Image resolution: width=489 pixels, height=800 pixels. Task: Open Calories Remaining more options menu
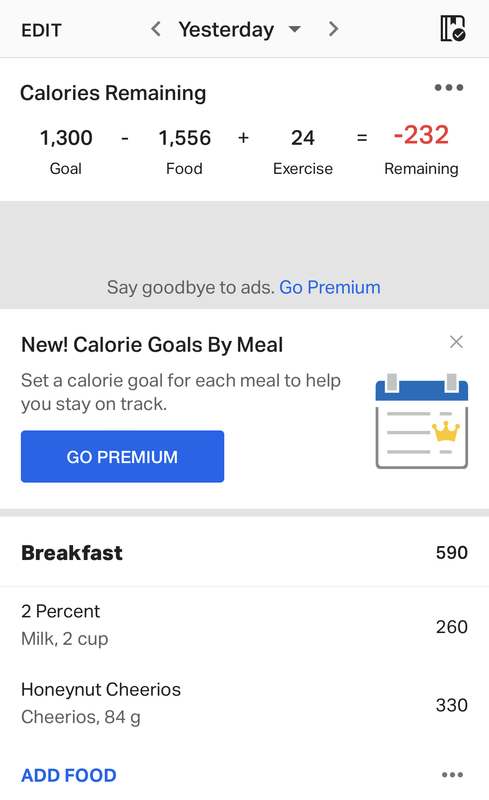point(449,88)
